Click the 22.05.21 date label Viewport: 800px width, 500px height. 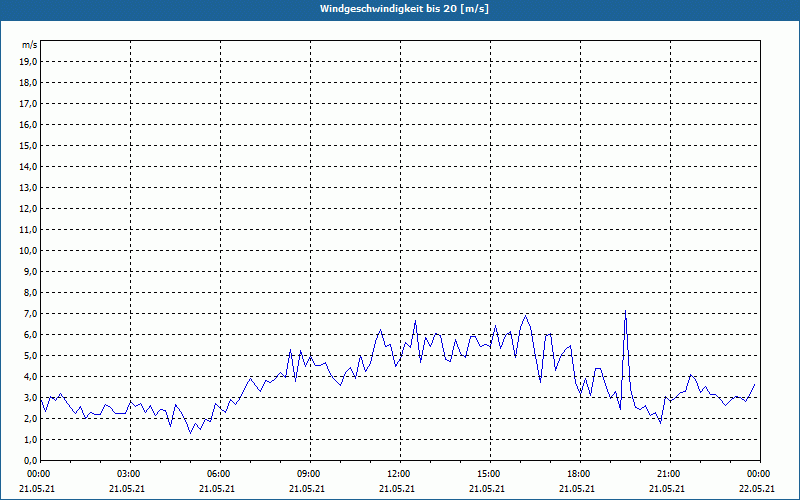[757, 488]
